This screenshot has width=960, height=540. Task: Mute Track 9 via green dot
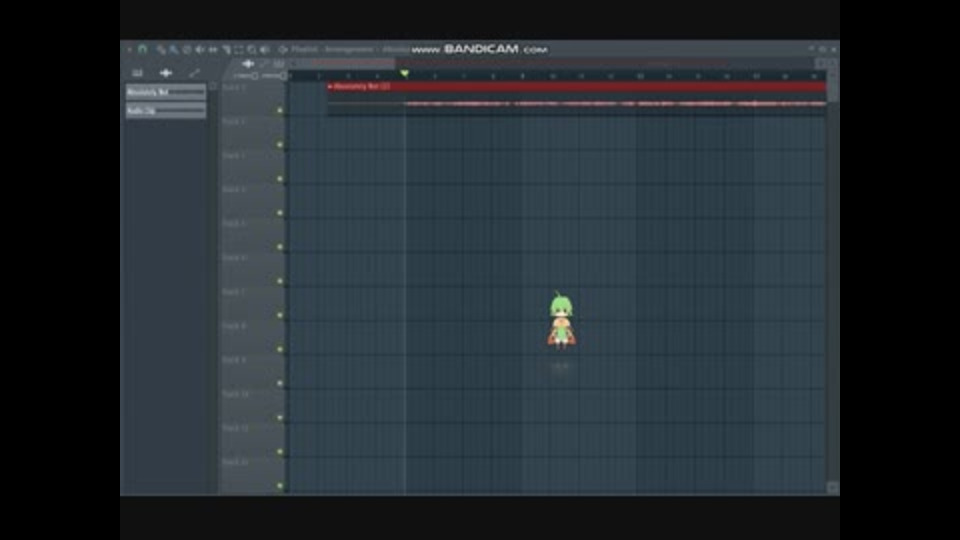click(280, 383)
